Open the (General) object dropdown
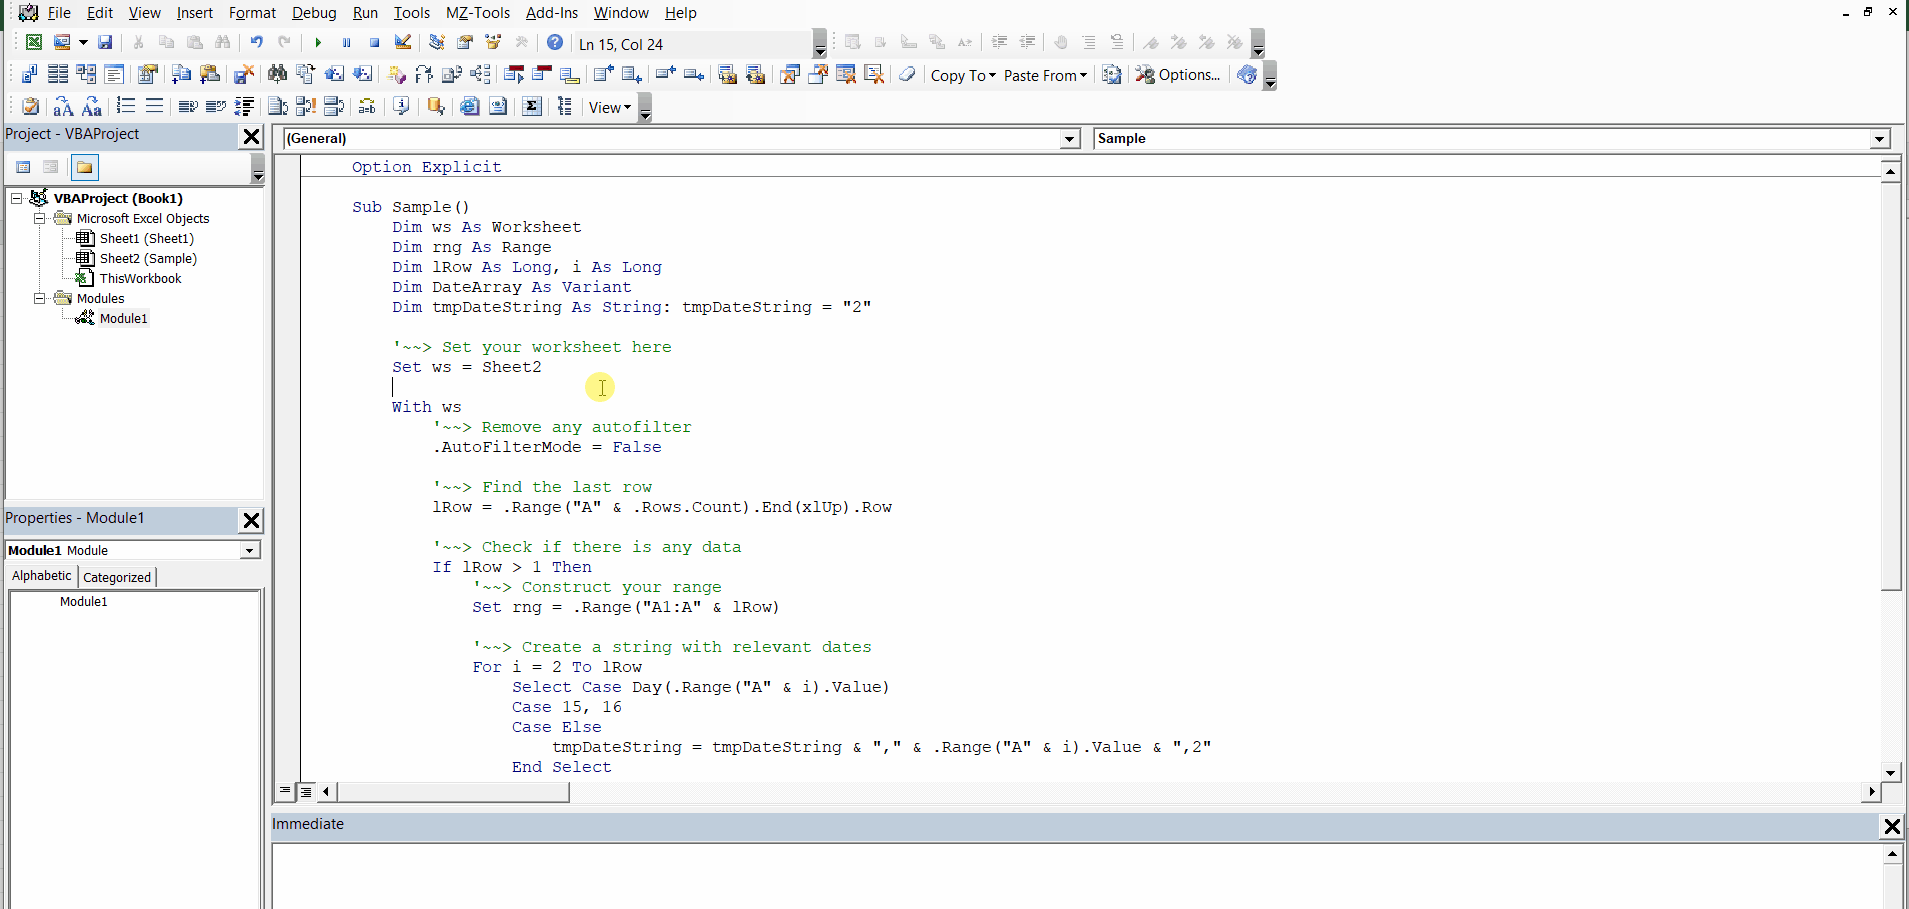The height and width of the screenshot is (909, 1909). pos(1070,139)
